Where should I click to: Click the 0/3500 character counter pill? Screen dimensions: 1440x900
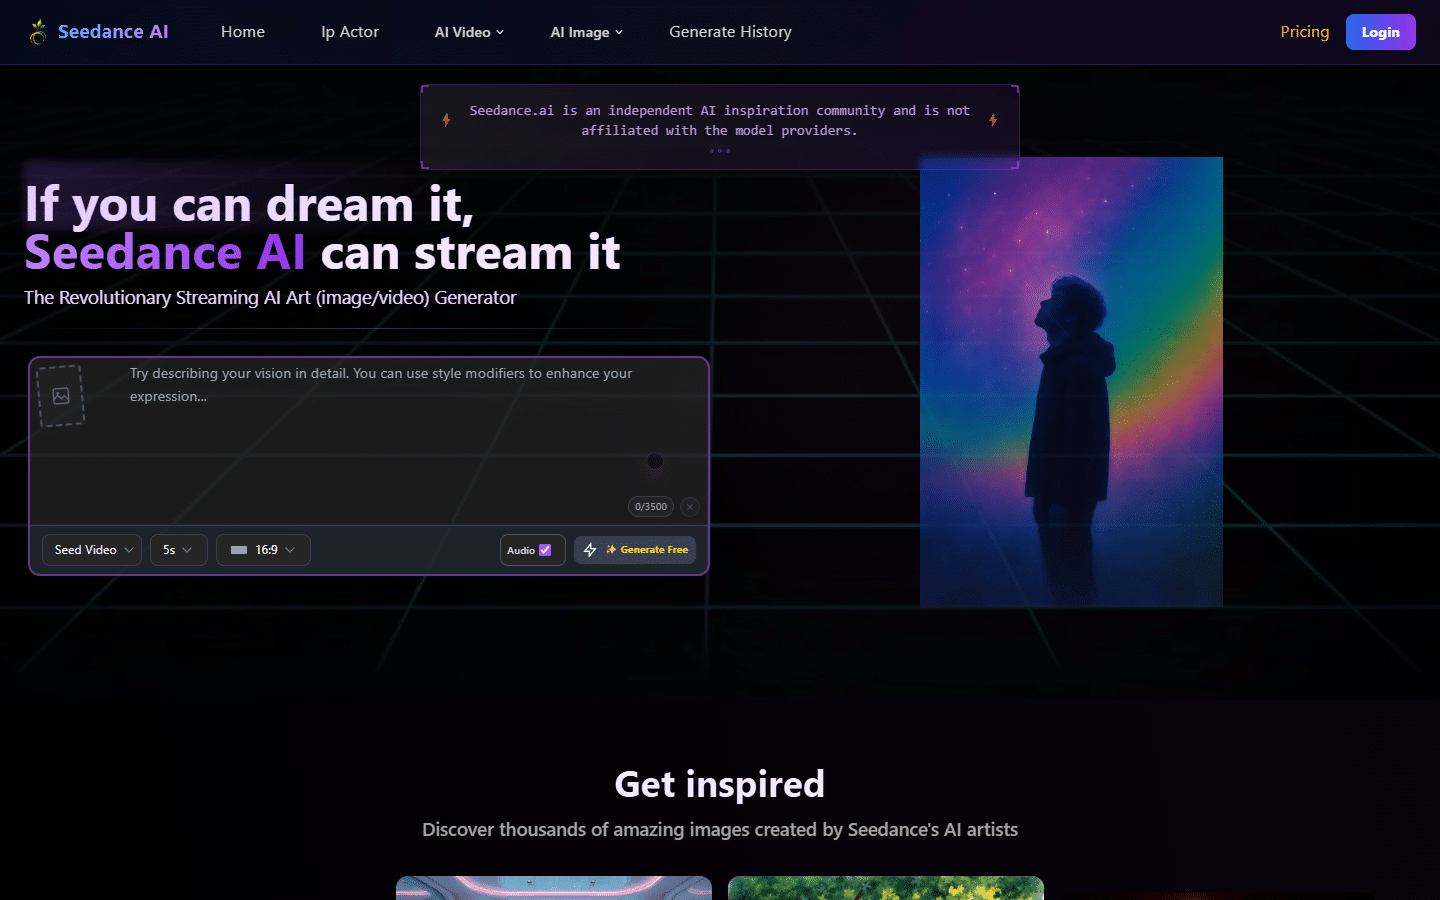point(650,507)
